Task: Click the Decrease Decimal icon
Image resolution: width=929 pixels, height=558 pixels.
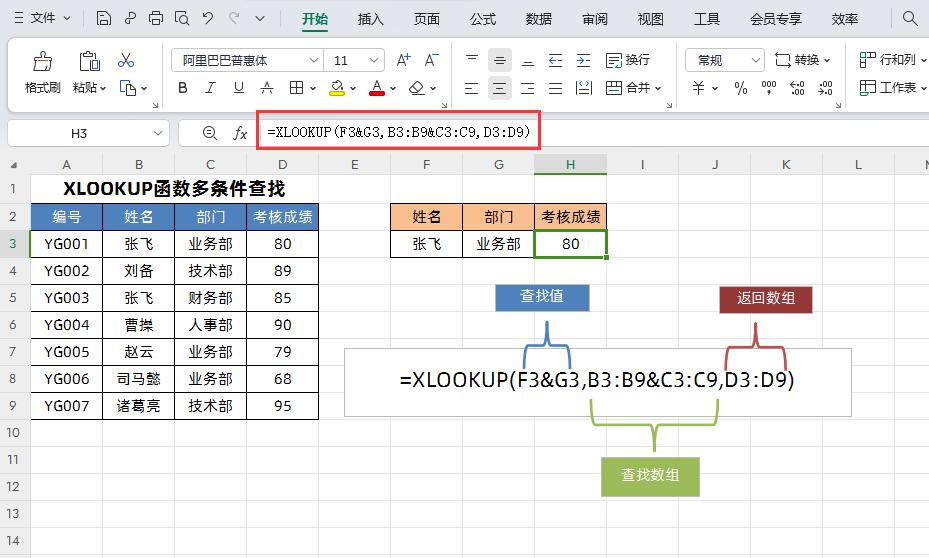Action: click(825, 88)
